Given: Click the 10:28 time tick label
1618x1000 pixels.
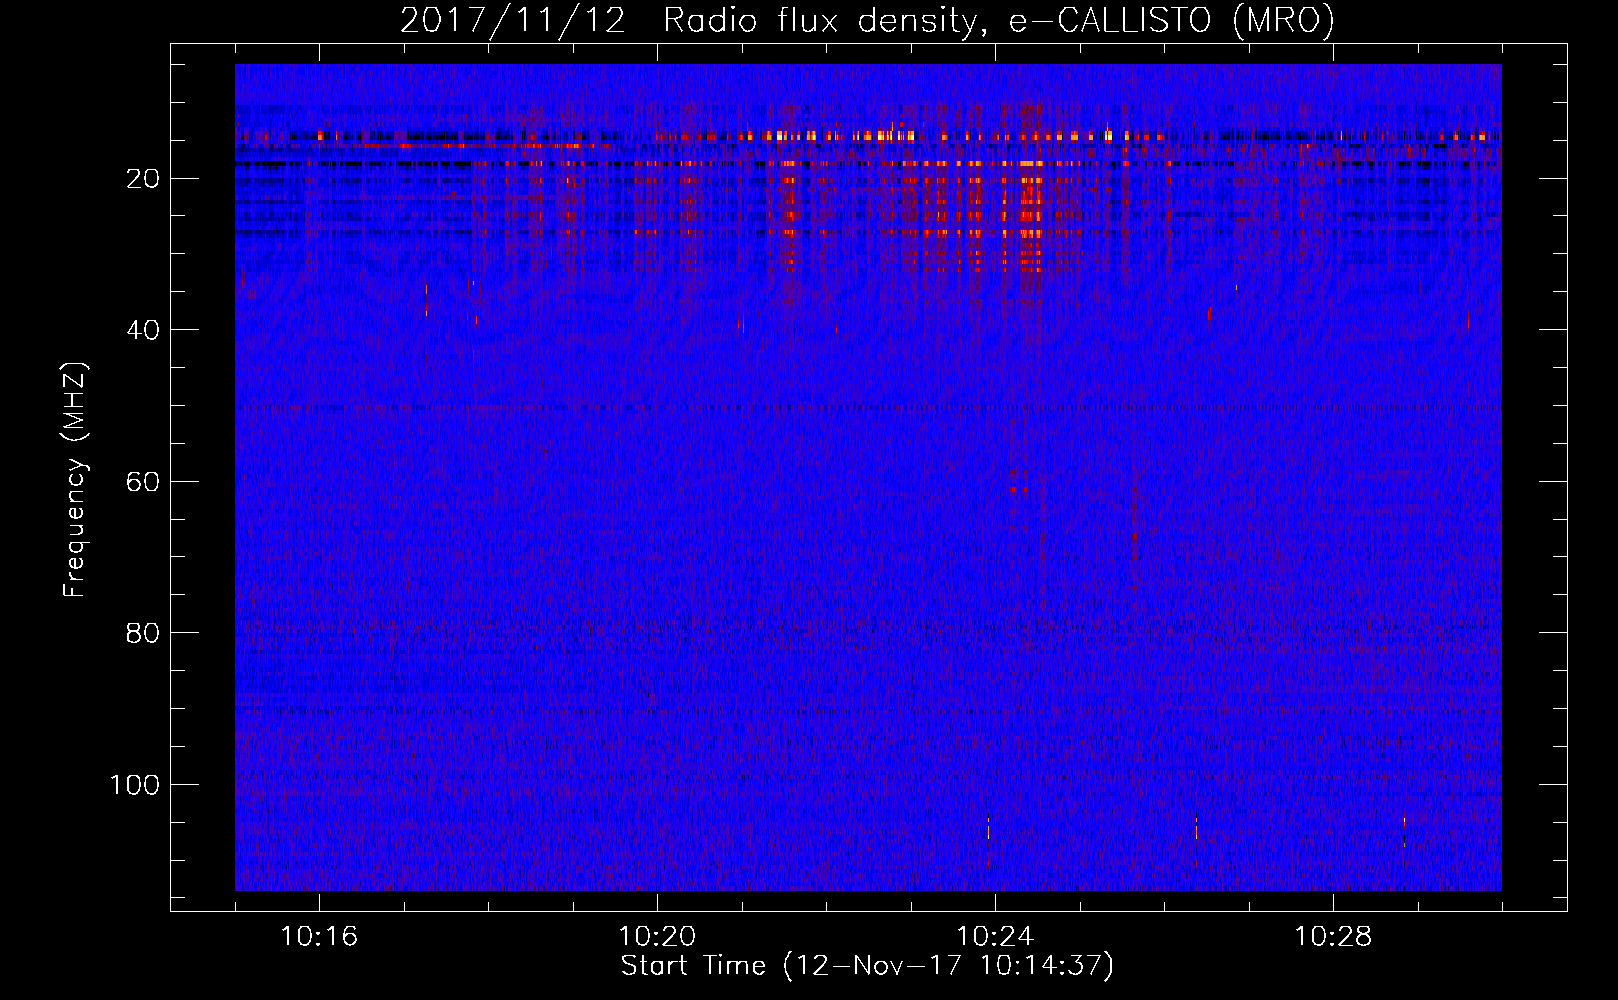Looking at the screenshot, I should (1333, 937).
